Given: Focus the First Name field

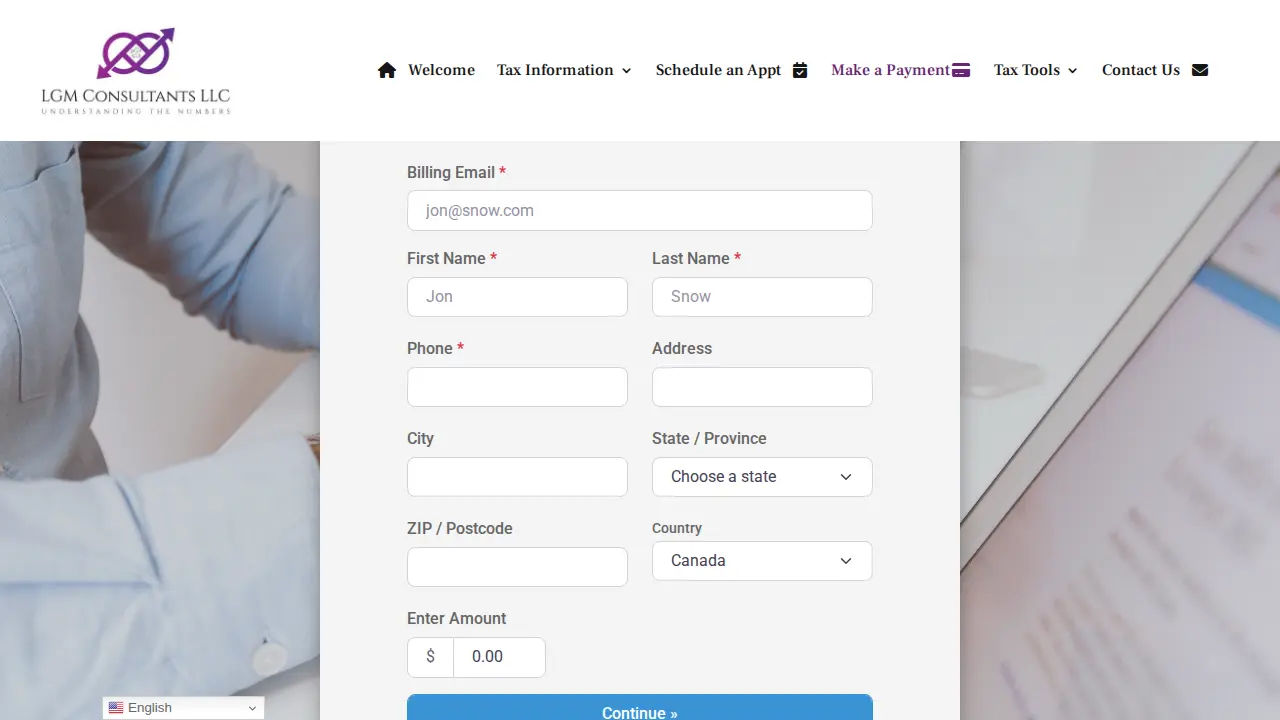Looking at the screenshot, I should point(517,297).
